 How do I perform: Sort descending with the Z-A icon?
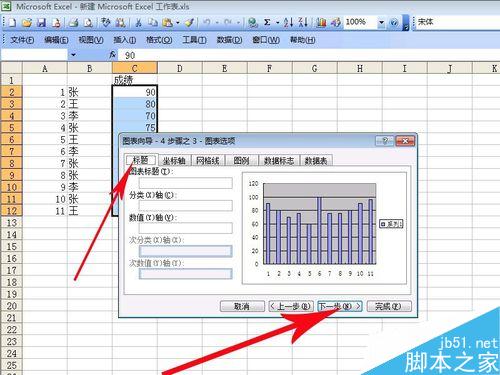303,23
